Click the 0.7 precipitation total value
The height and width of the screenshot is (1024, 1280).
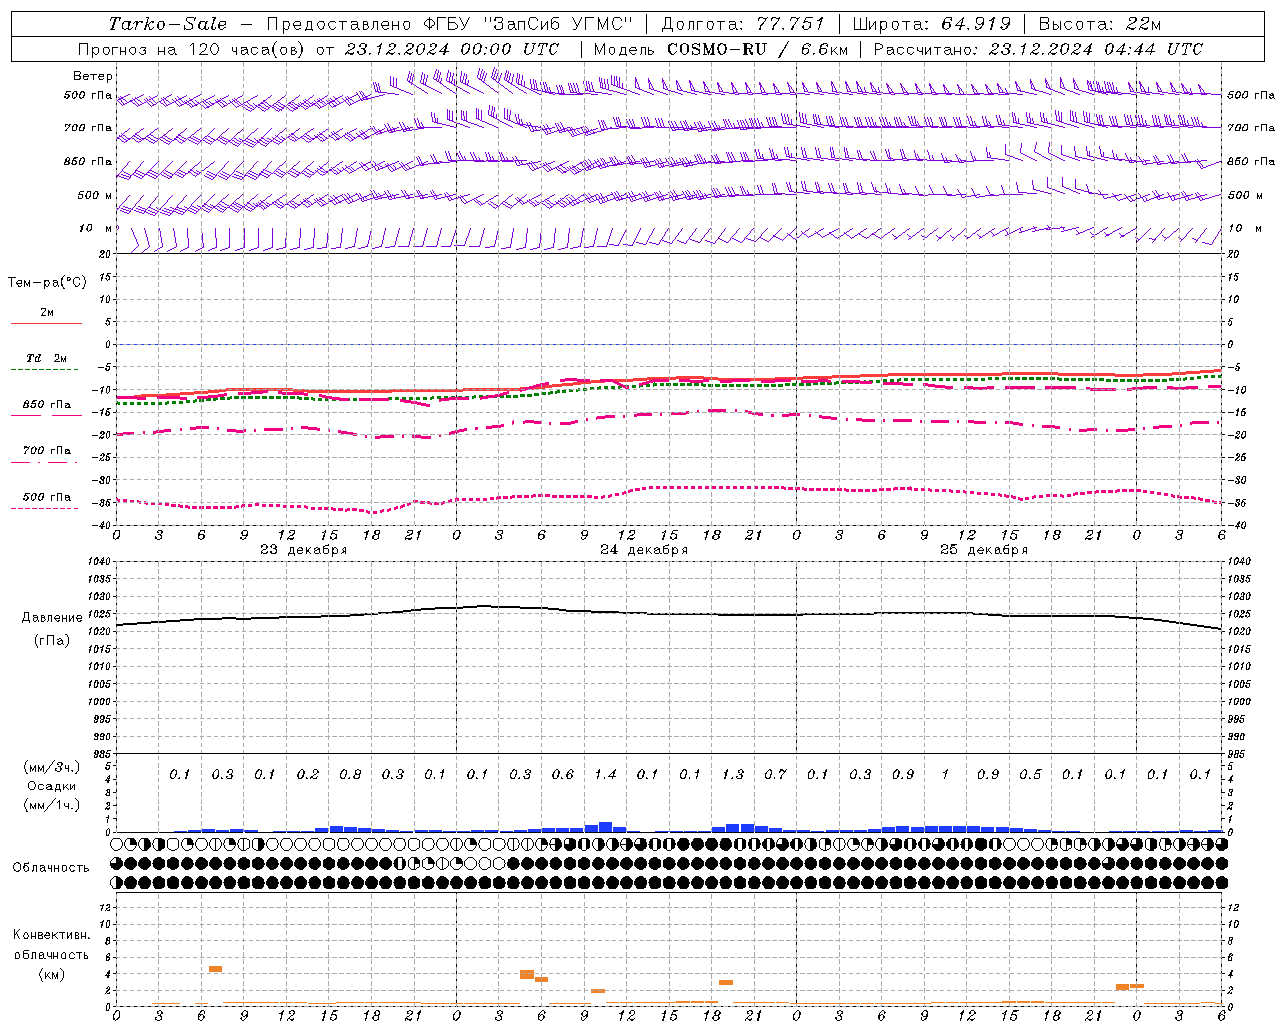tap(775, 774)
